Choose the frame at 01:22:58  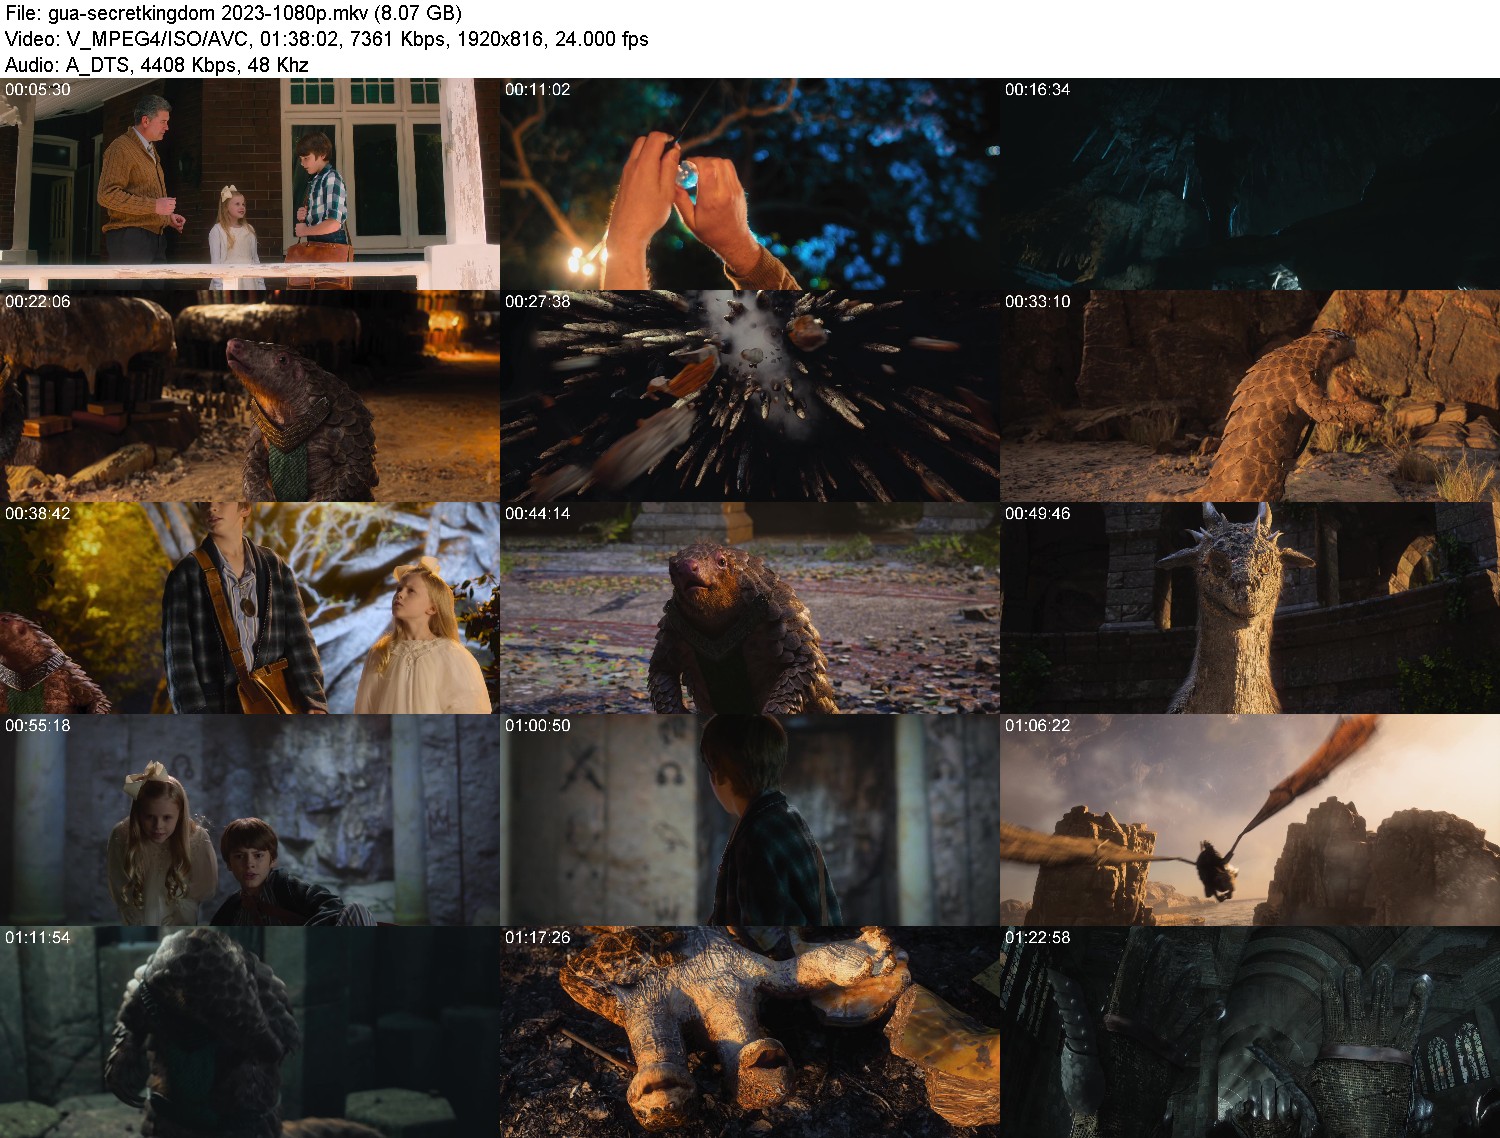click(1250, 1032)
